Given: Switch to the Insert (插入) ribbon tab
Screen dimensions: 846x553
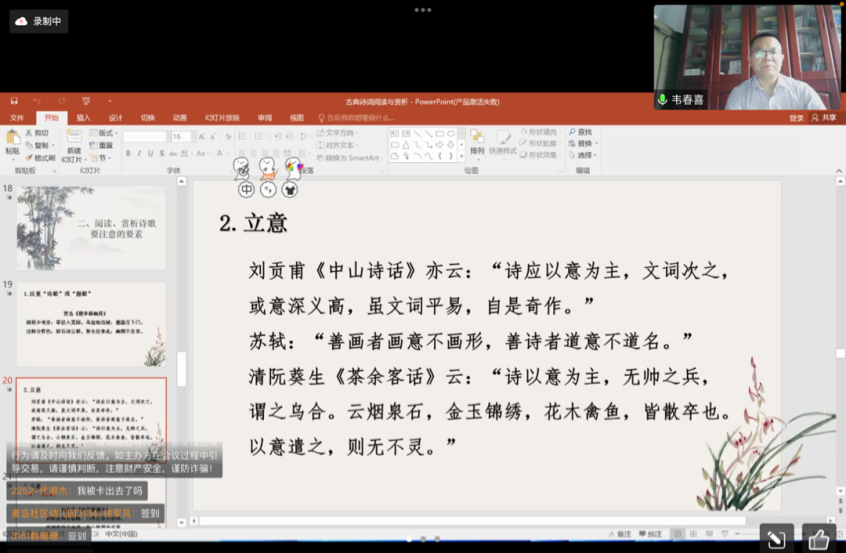Looking at the screenshot, I should pos(83,118).
